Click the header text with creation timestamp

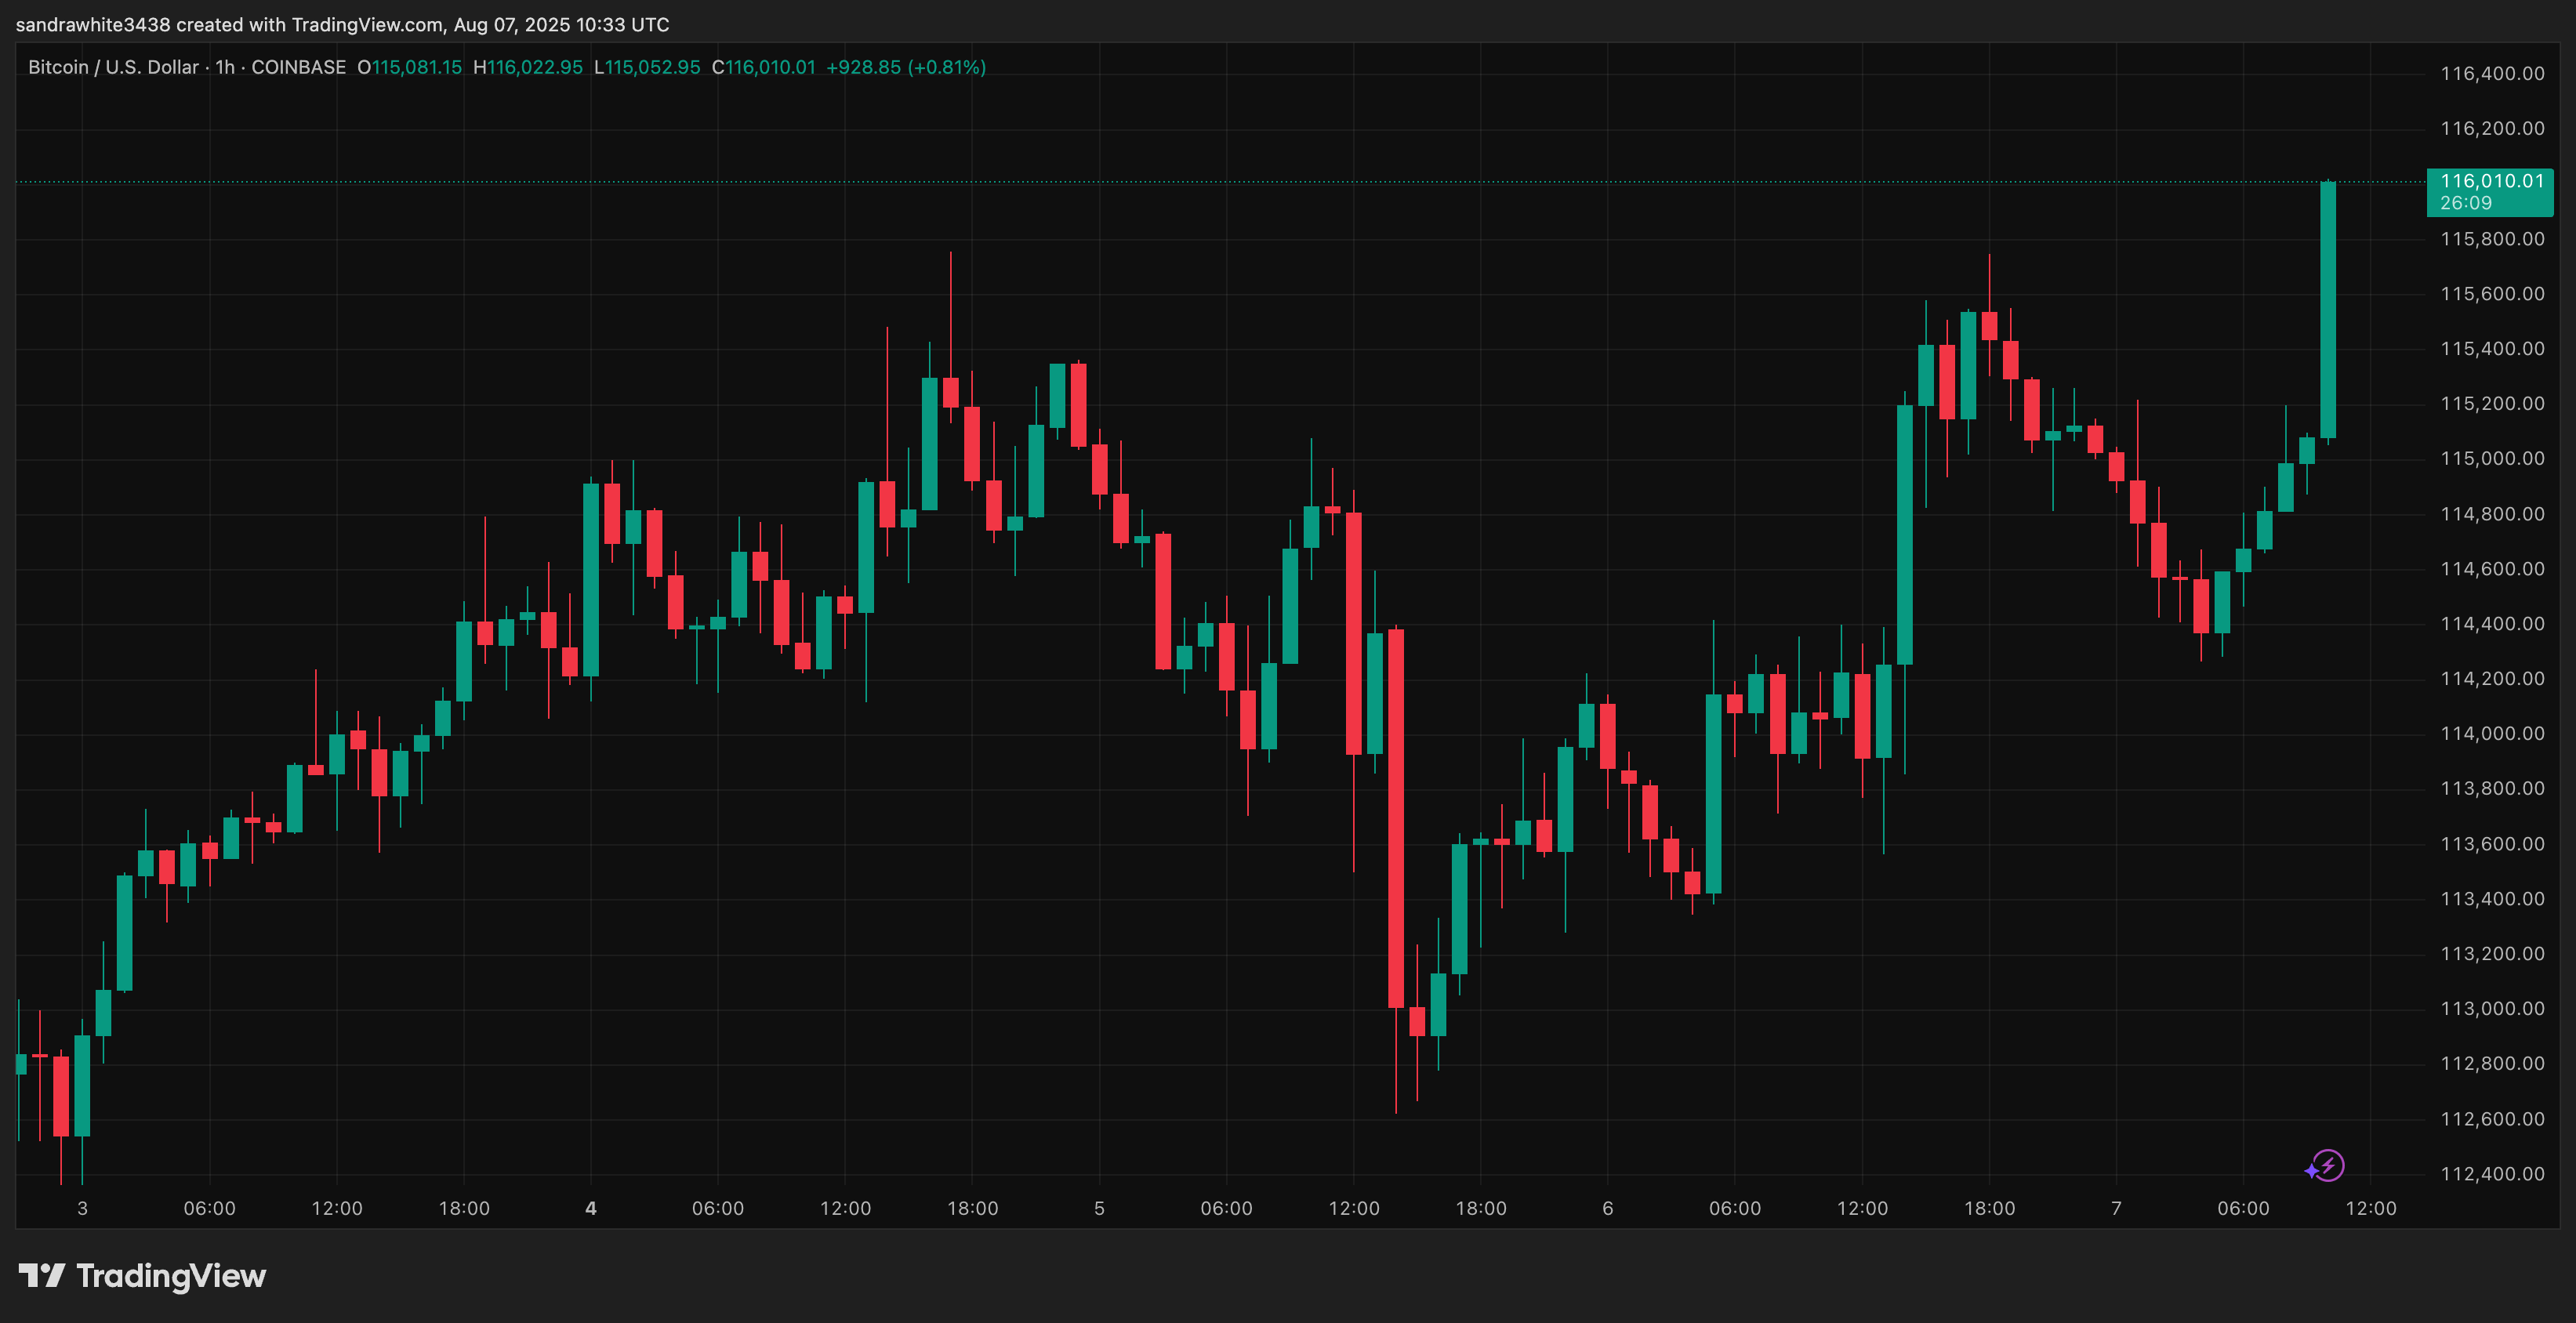342,24
